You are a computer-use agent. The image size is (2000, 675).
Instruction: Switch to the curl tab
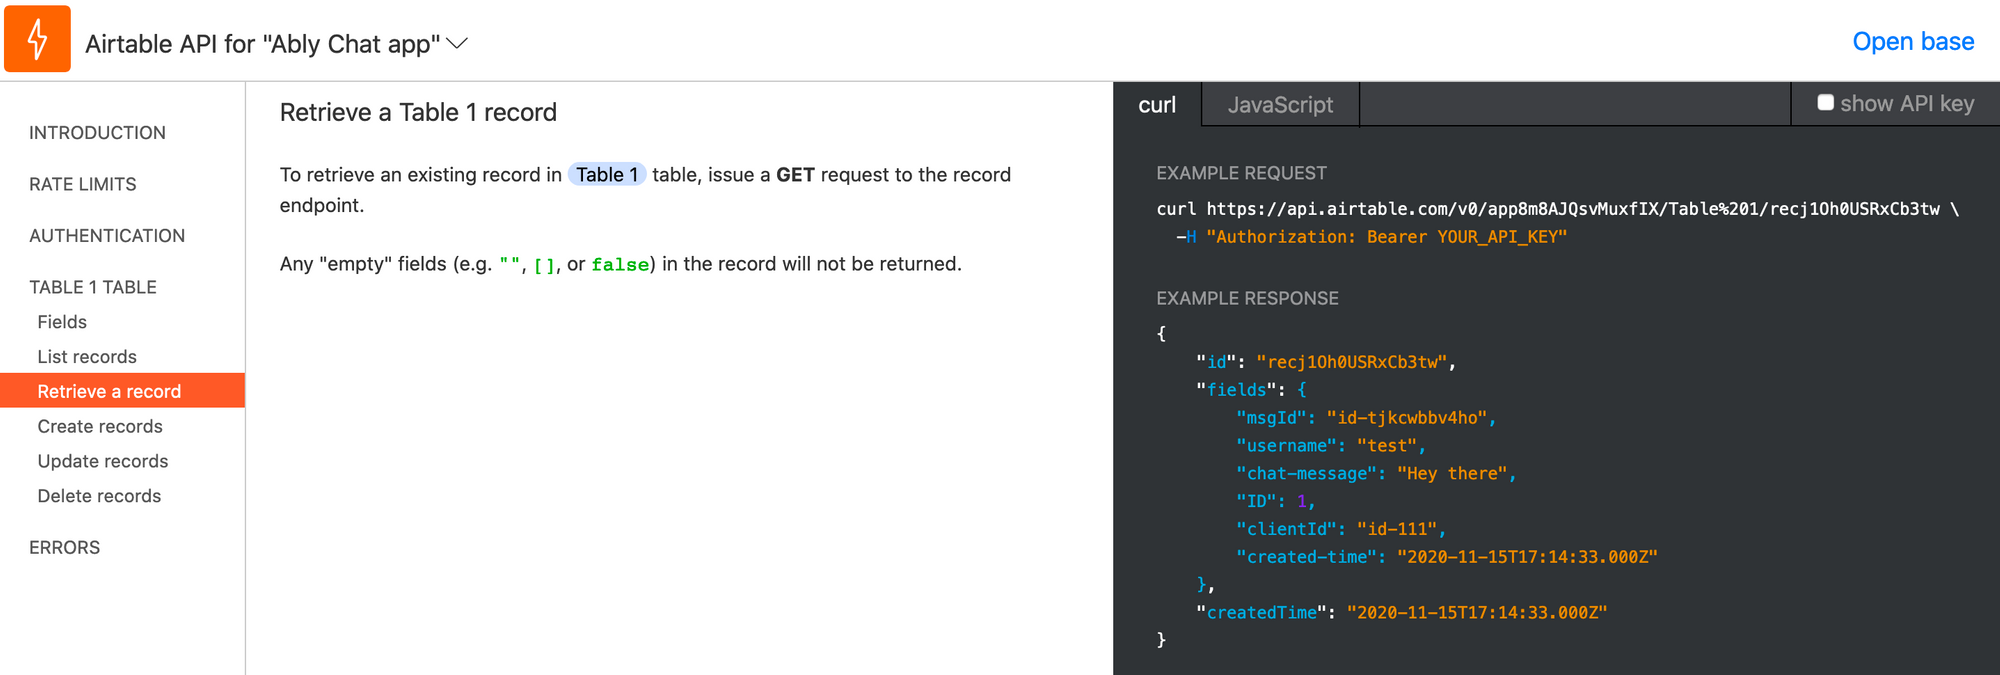[1157, 105]
